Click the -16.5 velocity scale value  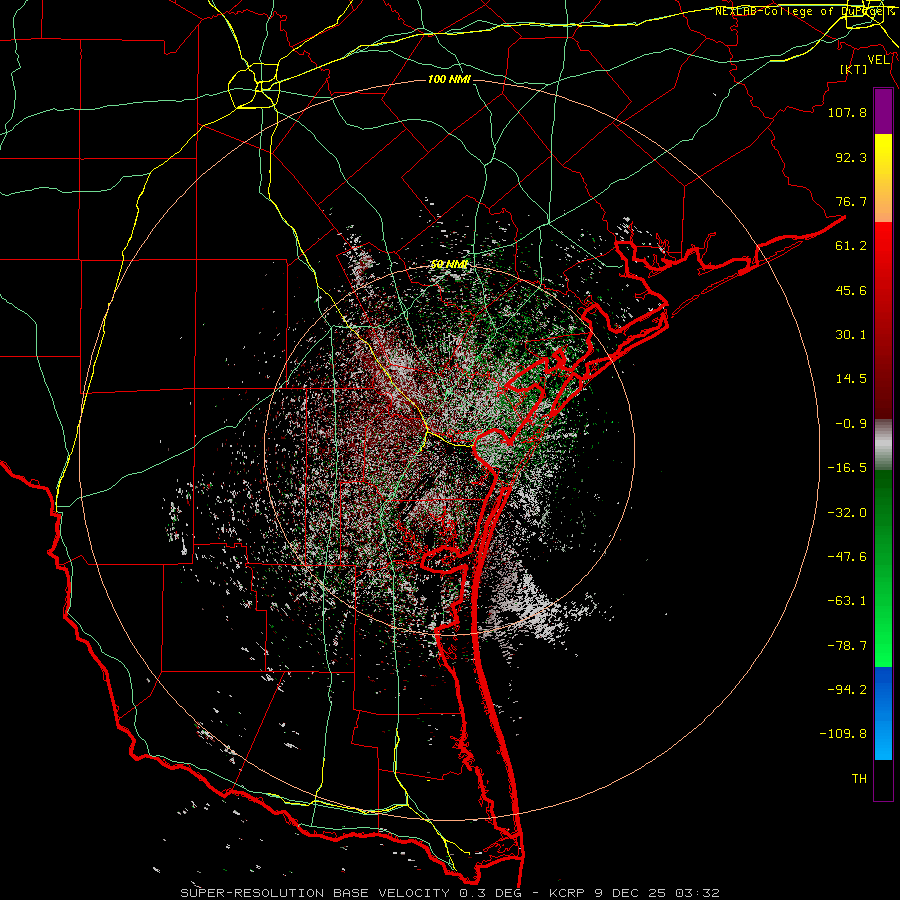tap(847, 468)
